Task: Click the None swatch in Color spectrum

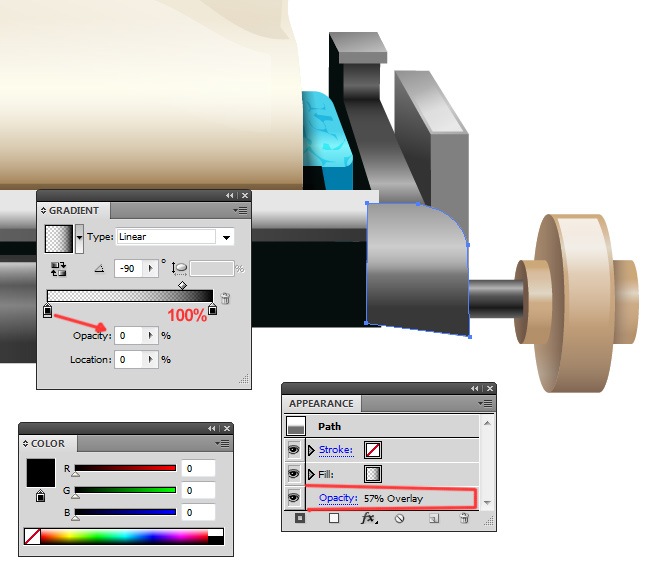Action: [x=32, y=536]
